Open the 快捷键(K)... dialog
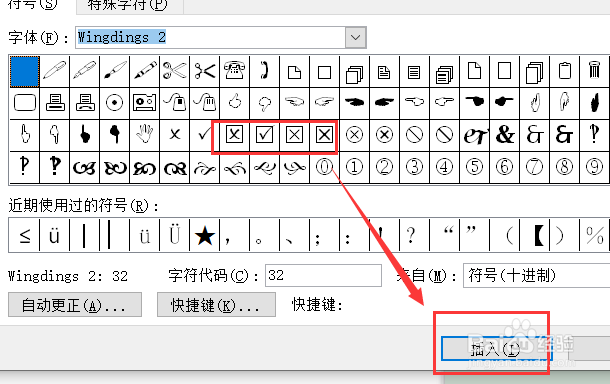610x384 pixels. [216, 305]
